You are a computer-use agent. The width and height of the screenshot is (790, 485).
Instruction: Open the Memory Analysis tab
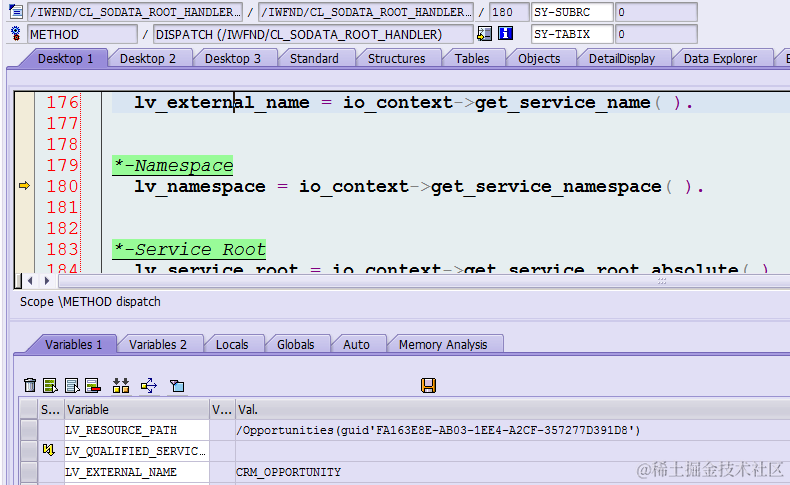tap(443, 344)
